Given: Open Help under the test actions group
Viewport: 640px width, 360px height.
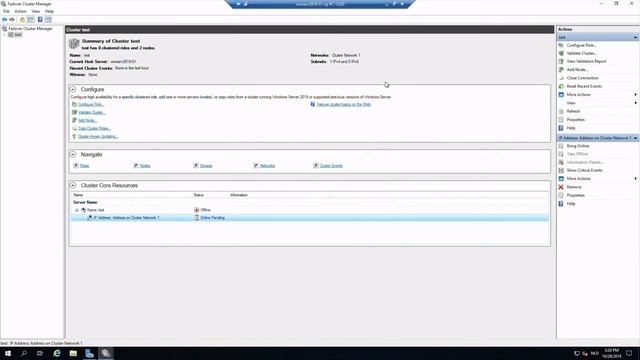Looking at the screenshot, I should 571,128.
